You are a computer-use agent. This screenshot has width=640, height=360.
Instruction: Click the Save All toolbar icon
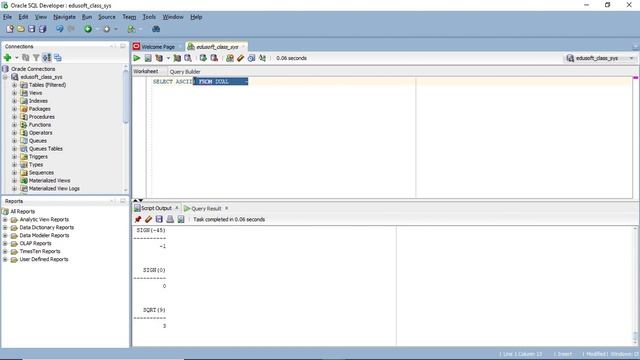coord(42,29)
